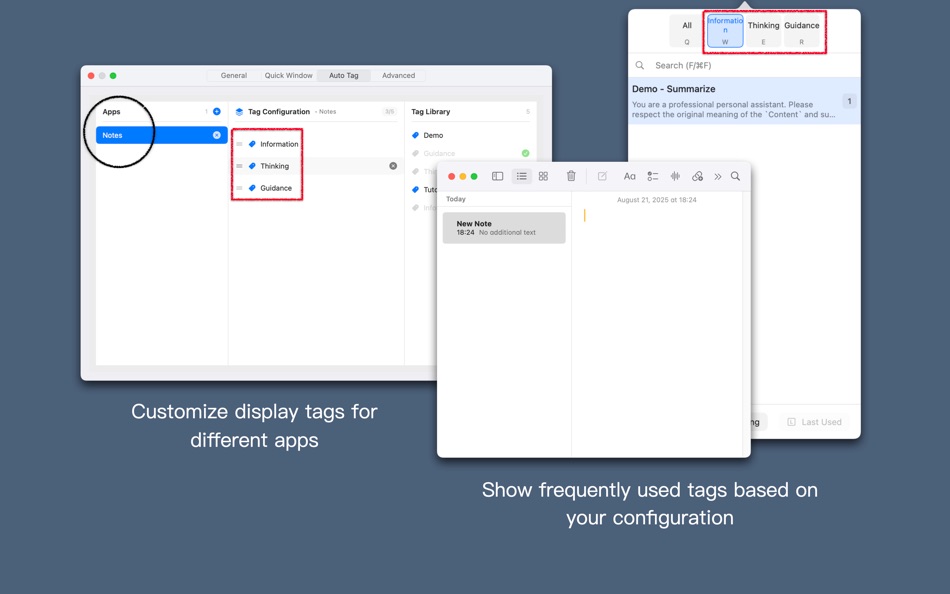Open the Notes entry under Tag Configuration header
Screen dimensions: 950x594
(x=328, y=111)
